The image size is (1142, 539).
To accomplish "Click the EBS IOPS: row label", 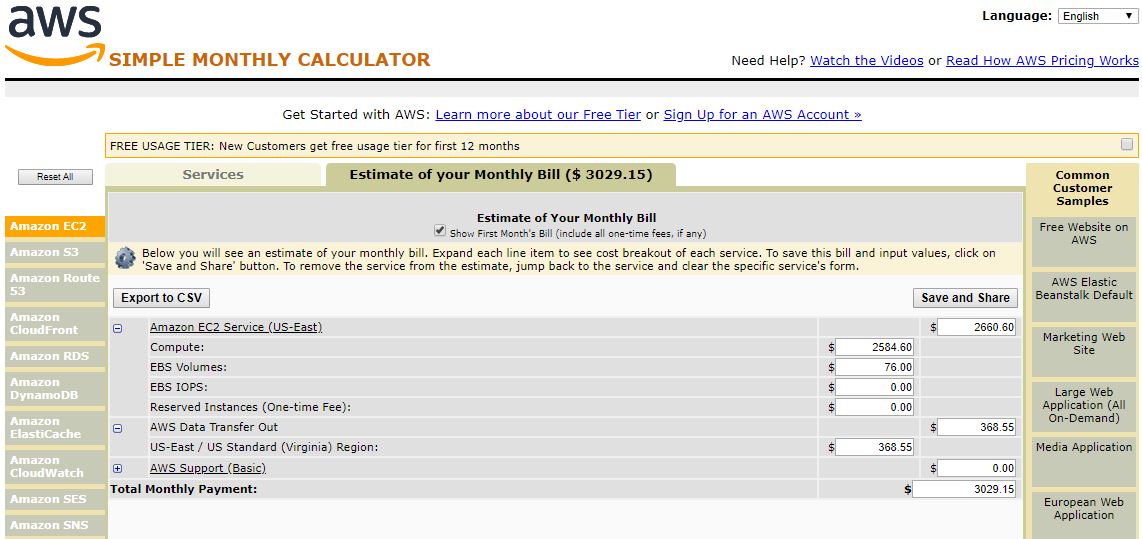I will coord(179,387).
